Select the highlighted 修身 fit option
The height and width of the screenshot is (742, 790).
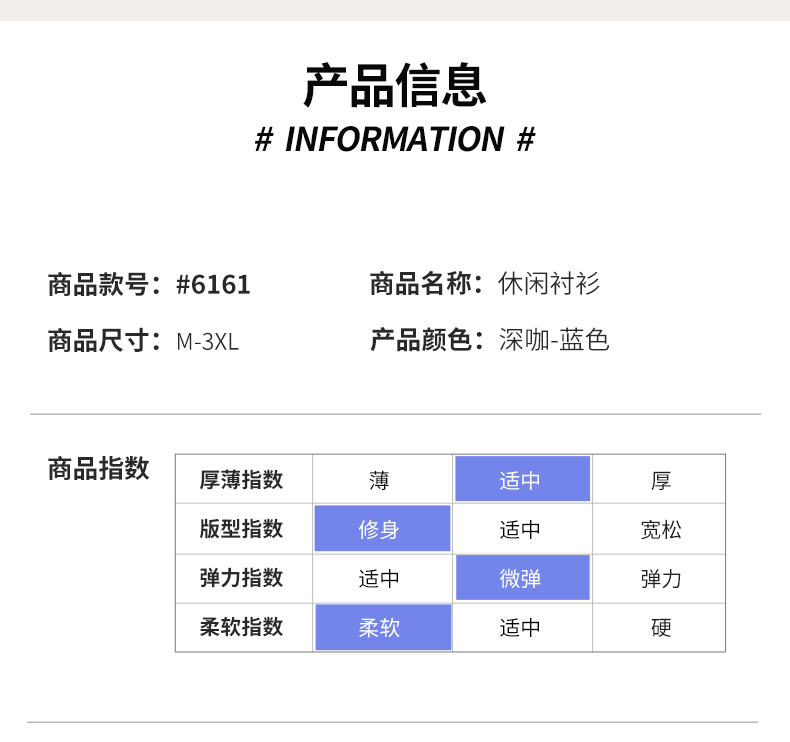tap(380, 529)
